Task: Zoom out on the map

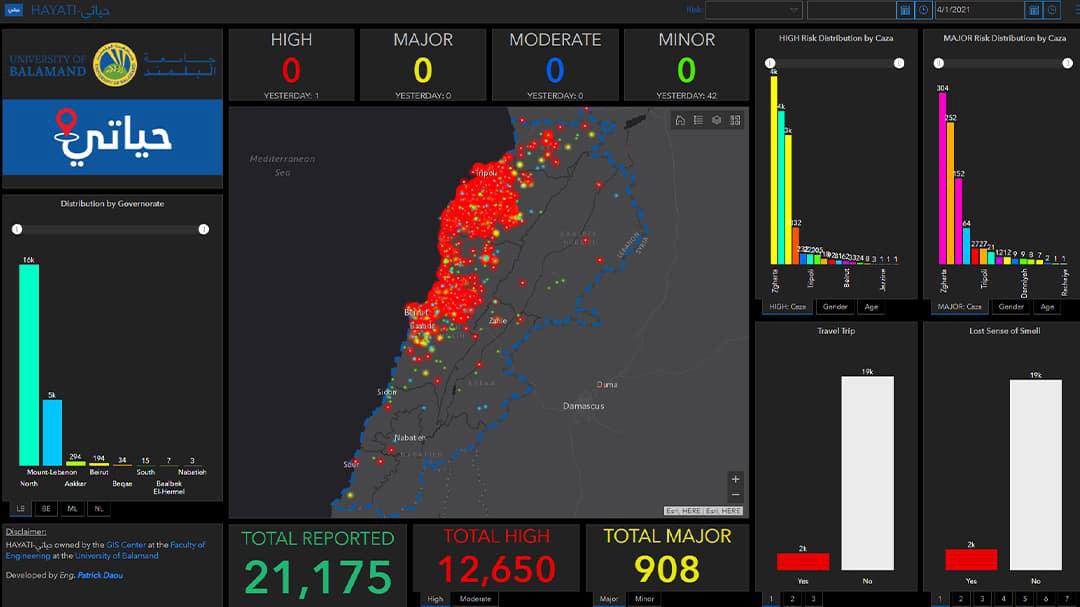Action: [x=736, y=495]
